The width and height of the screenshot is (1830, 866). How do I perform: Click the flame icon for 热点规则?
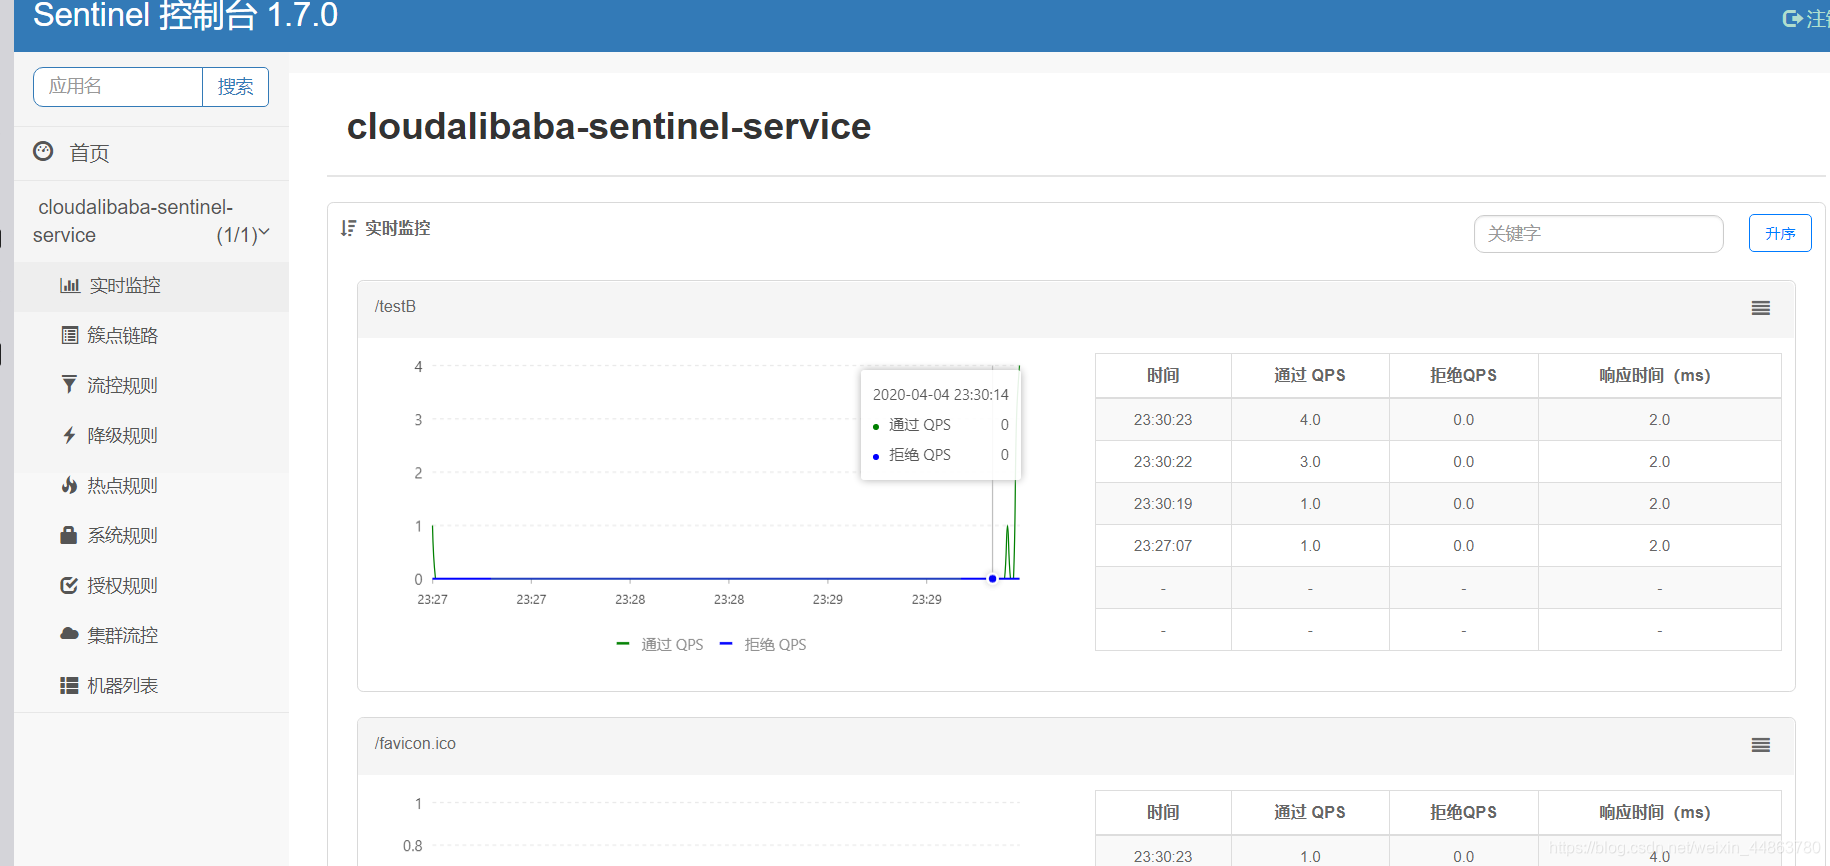[69, 485]
